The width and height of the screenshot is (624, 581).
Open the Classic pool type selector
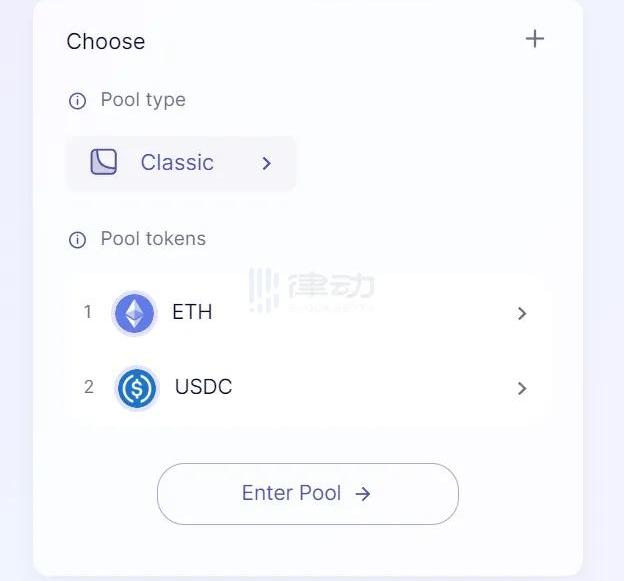click(x=181, y=163)
